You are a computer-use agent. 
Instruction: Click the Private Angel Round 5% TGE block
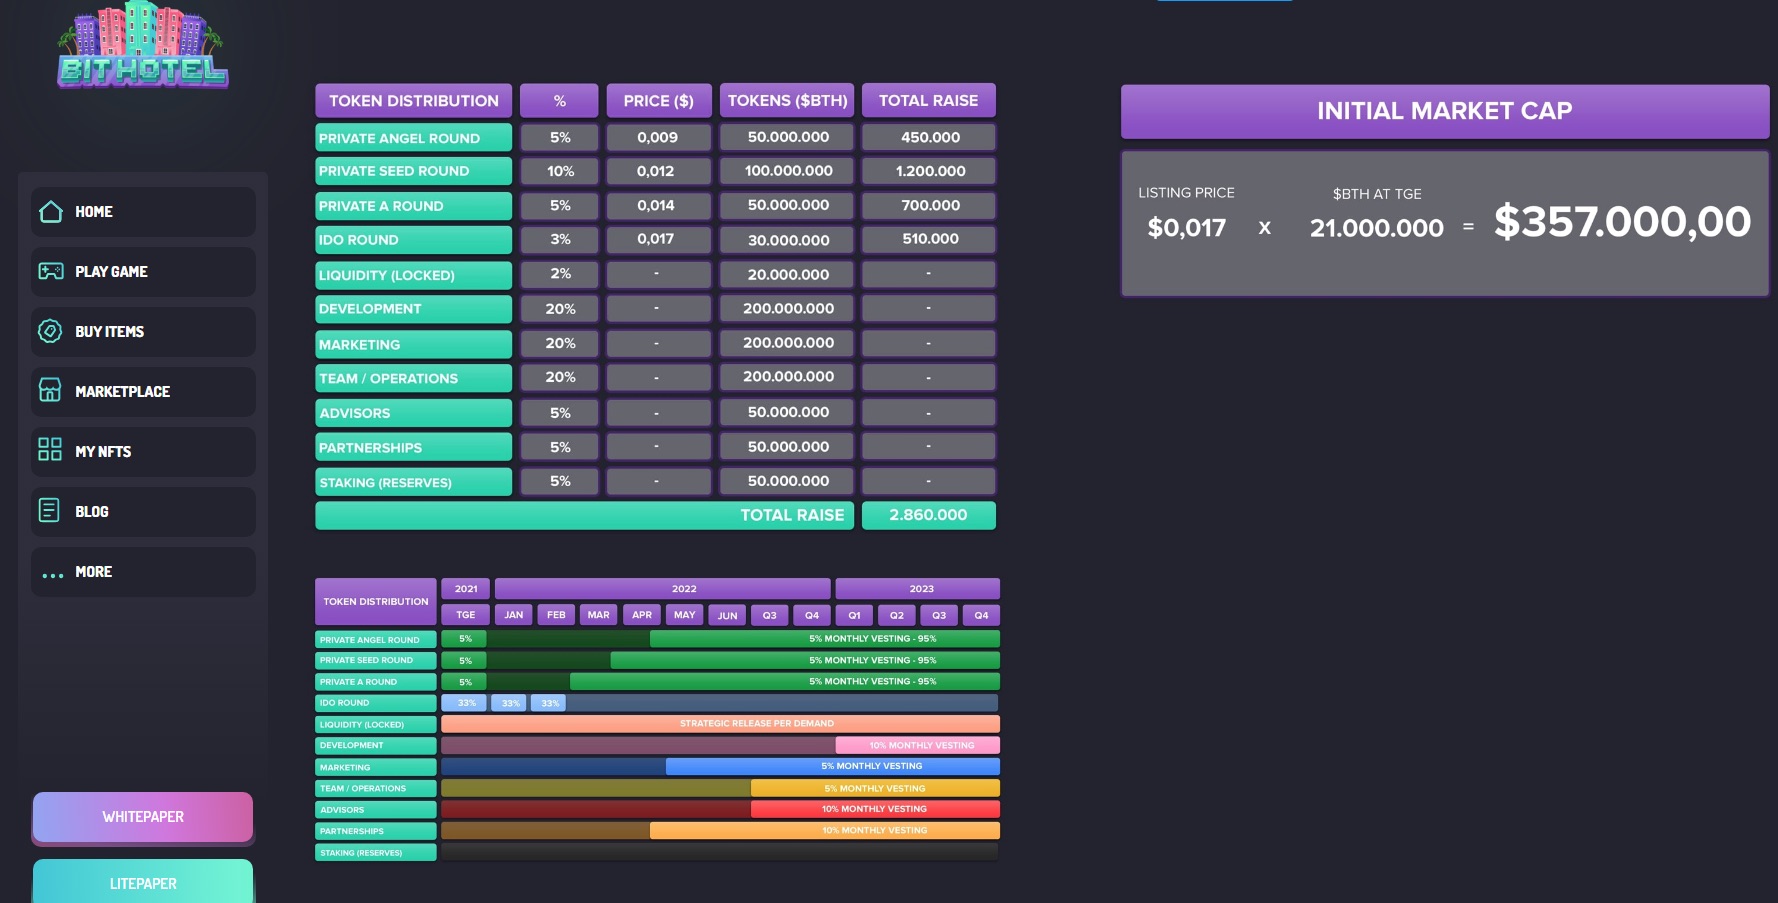click(x=465, y=639)
